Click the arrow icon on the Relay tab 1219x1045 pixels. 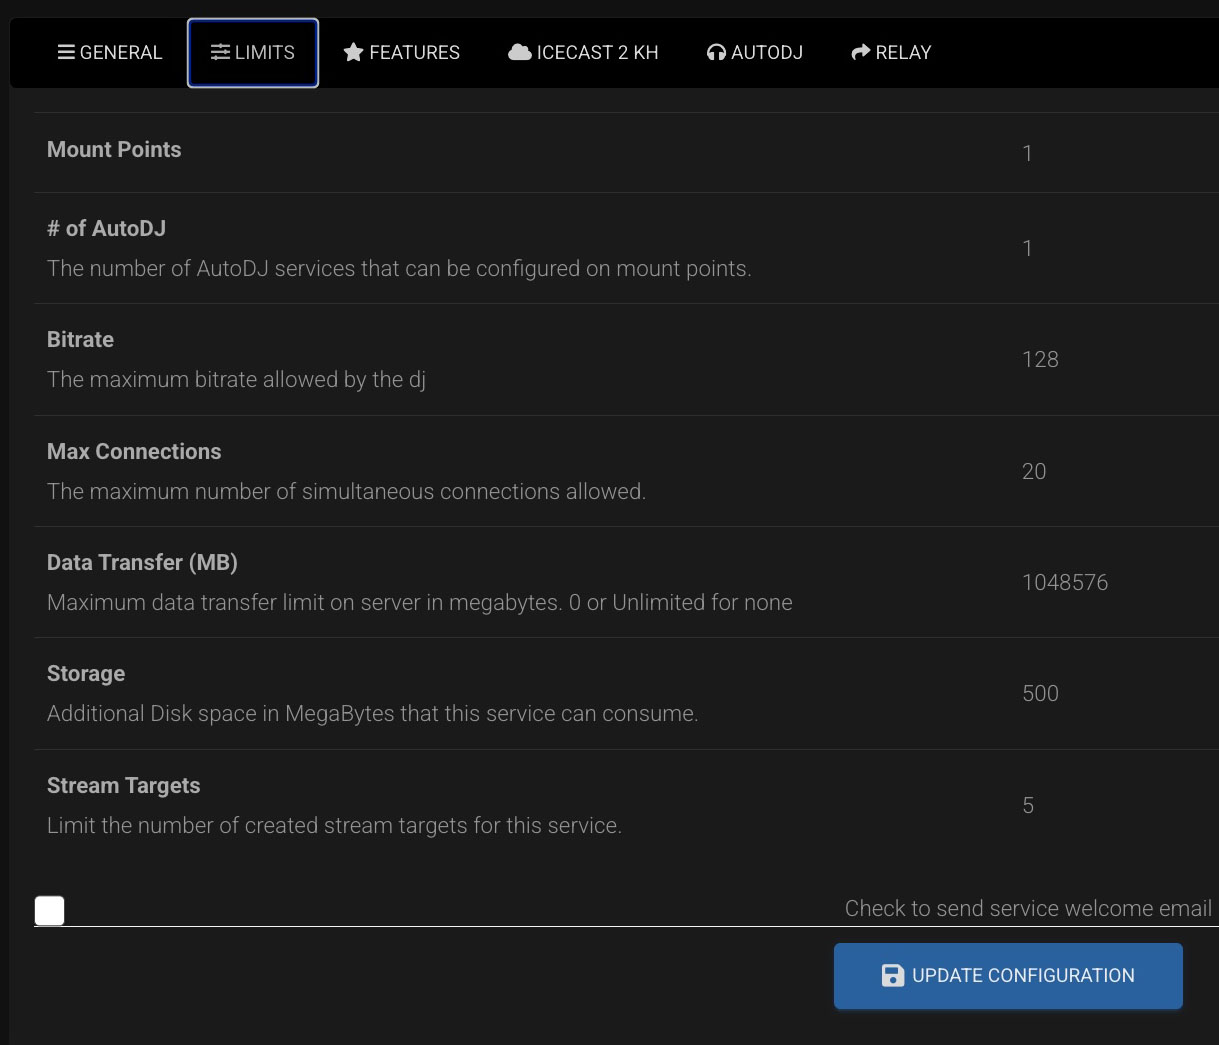pyautogui.click(x=861, y=52)
